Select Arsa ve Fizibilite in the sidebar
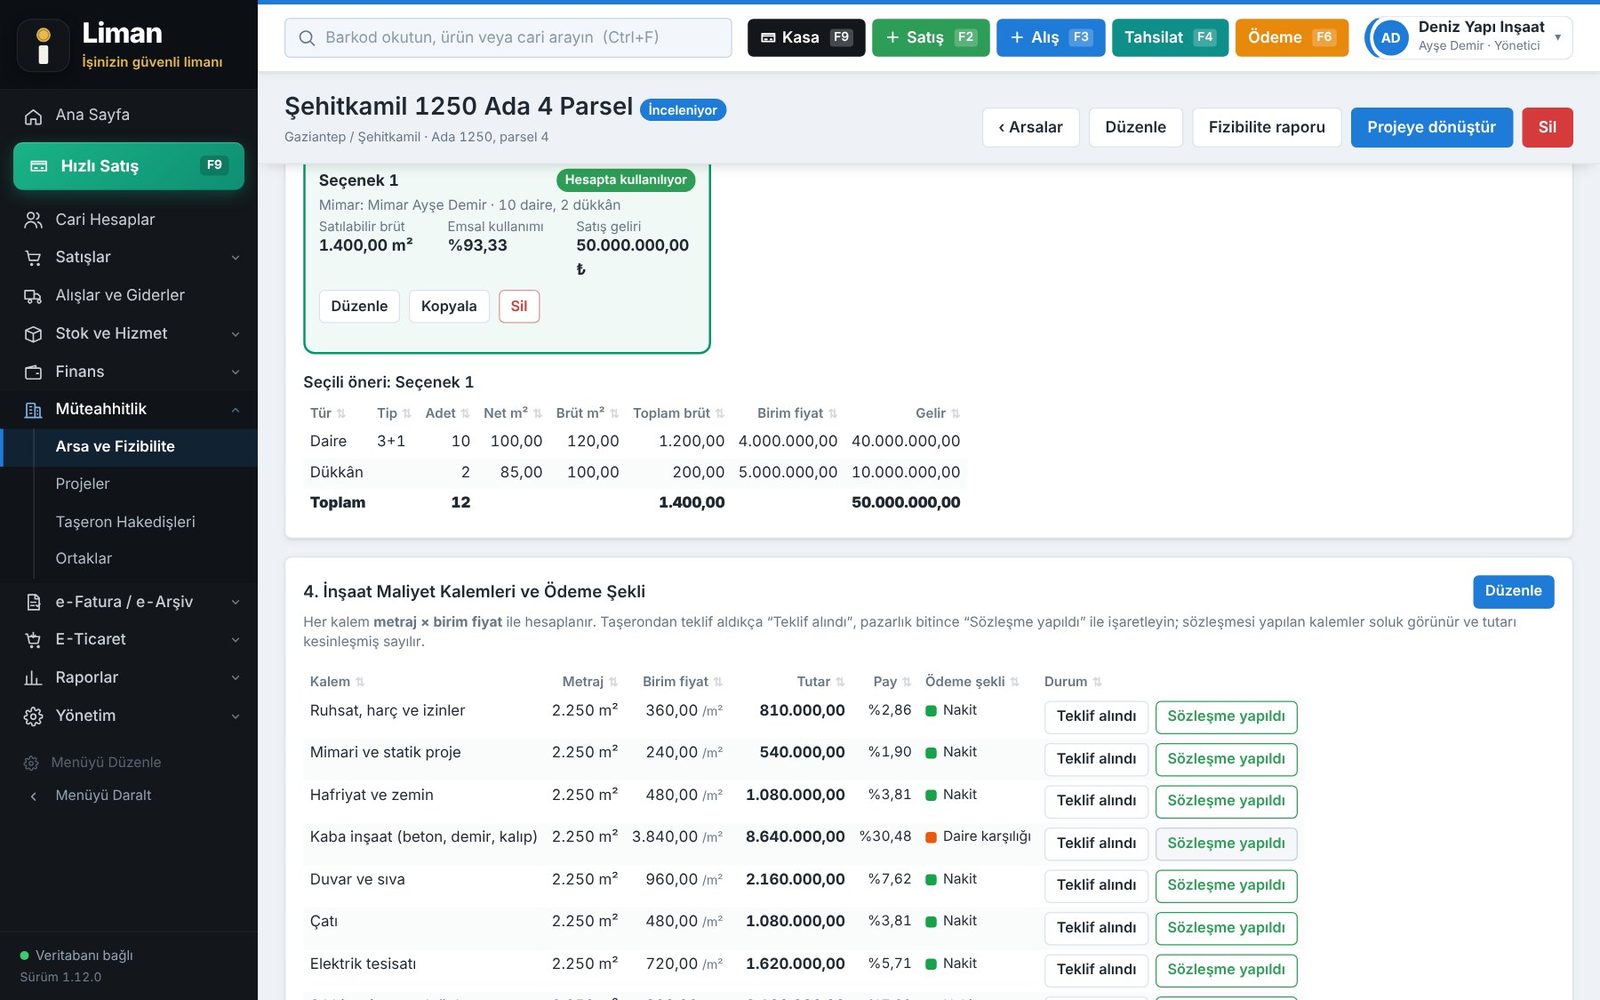 coord(129,447)
